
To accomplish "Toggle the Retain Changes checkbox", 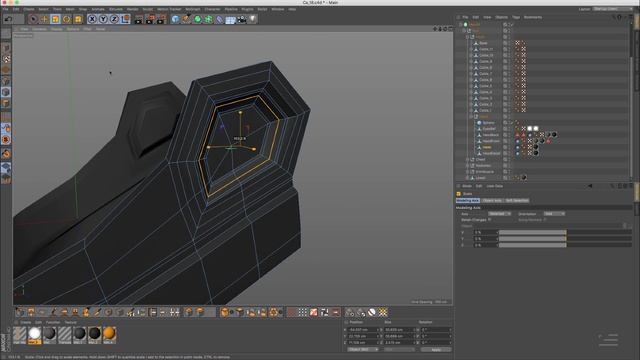I will [489, 220].
